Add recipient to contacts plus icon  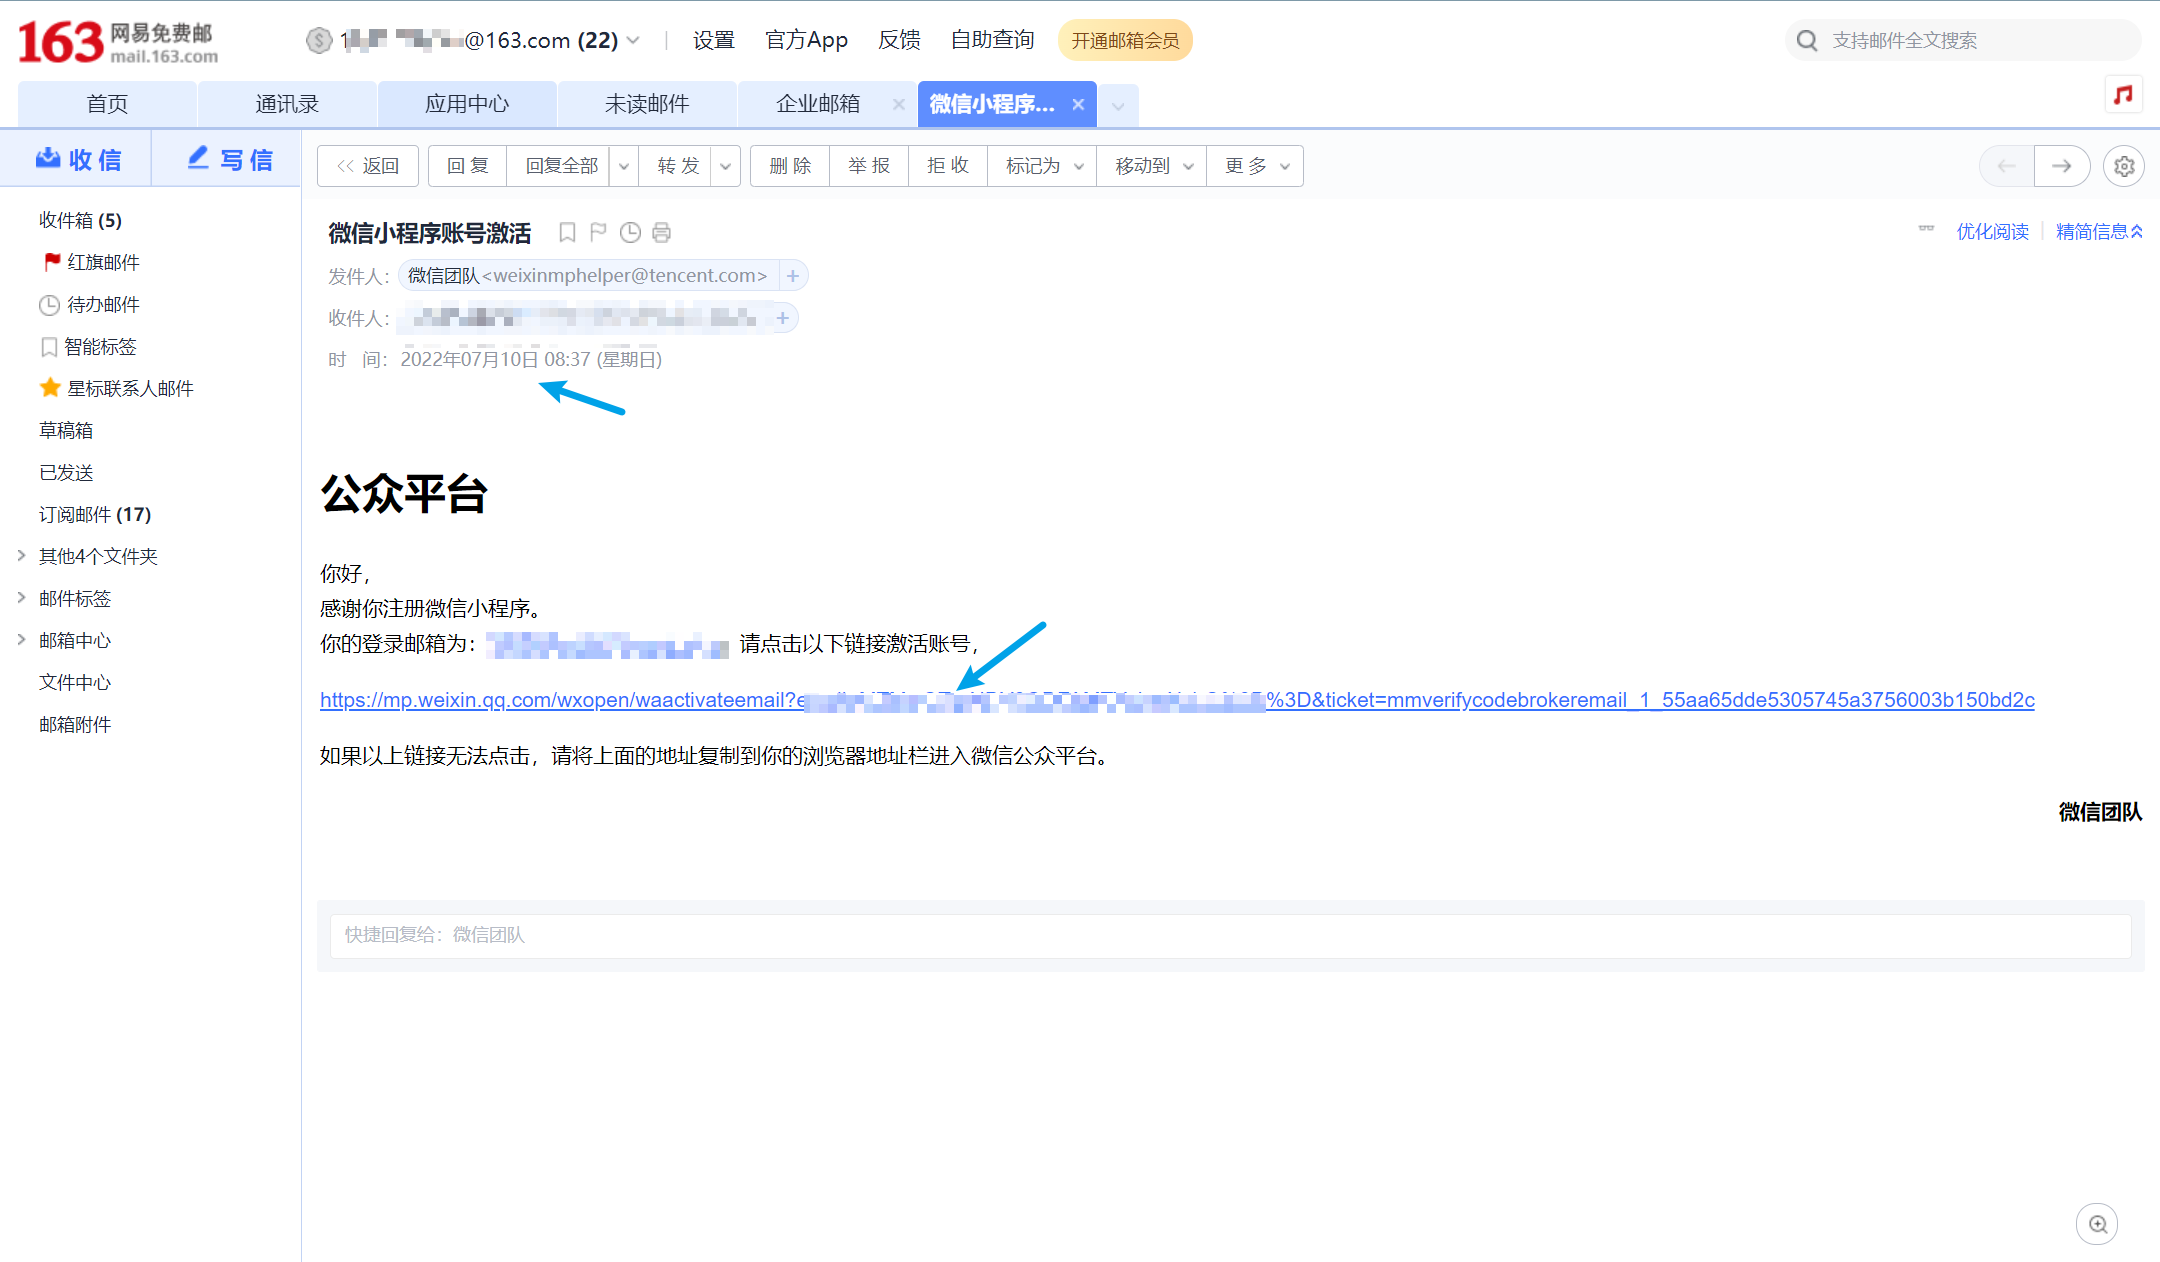782,318
